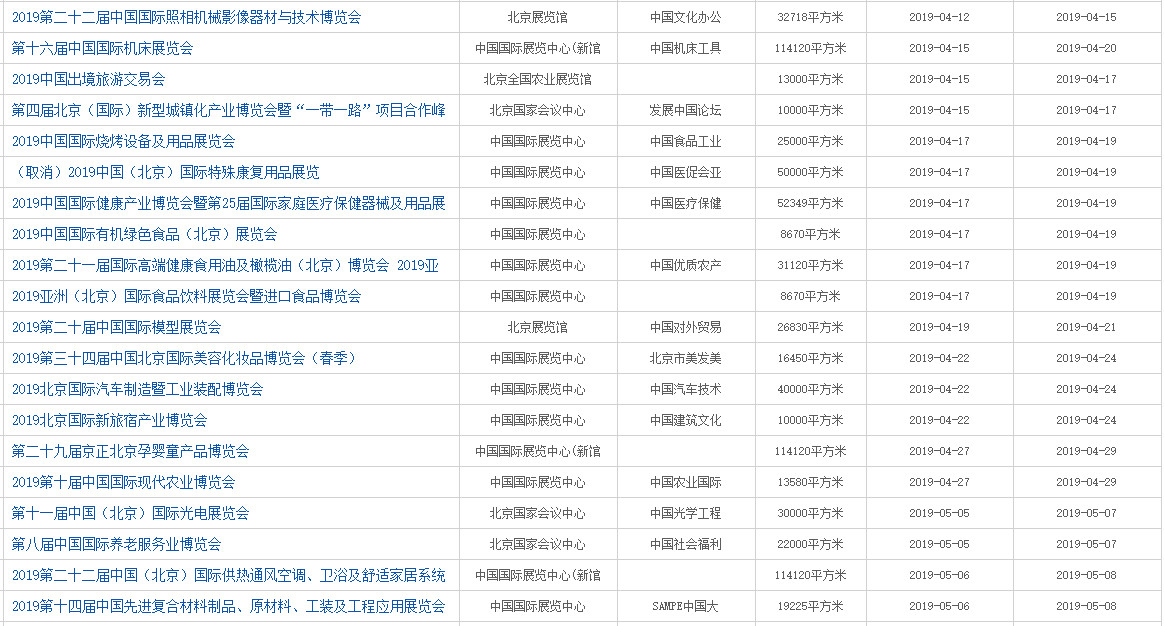Click organizer 中国农业国际
This screenshot has height=626, width=1165.
685,483
